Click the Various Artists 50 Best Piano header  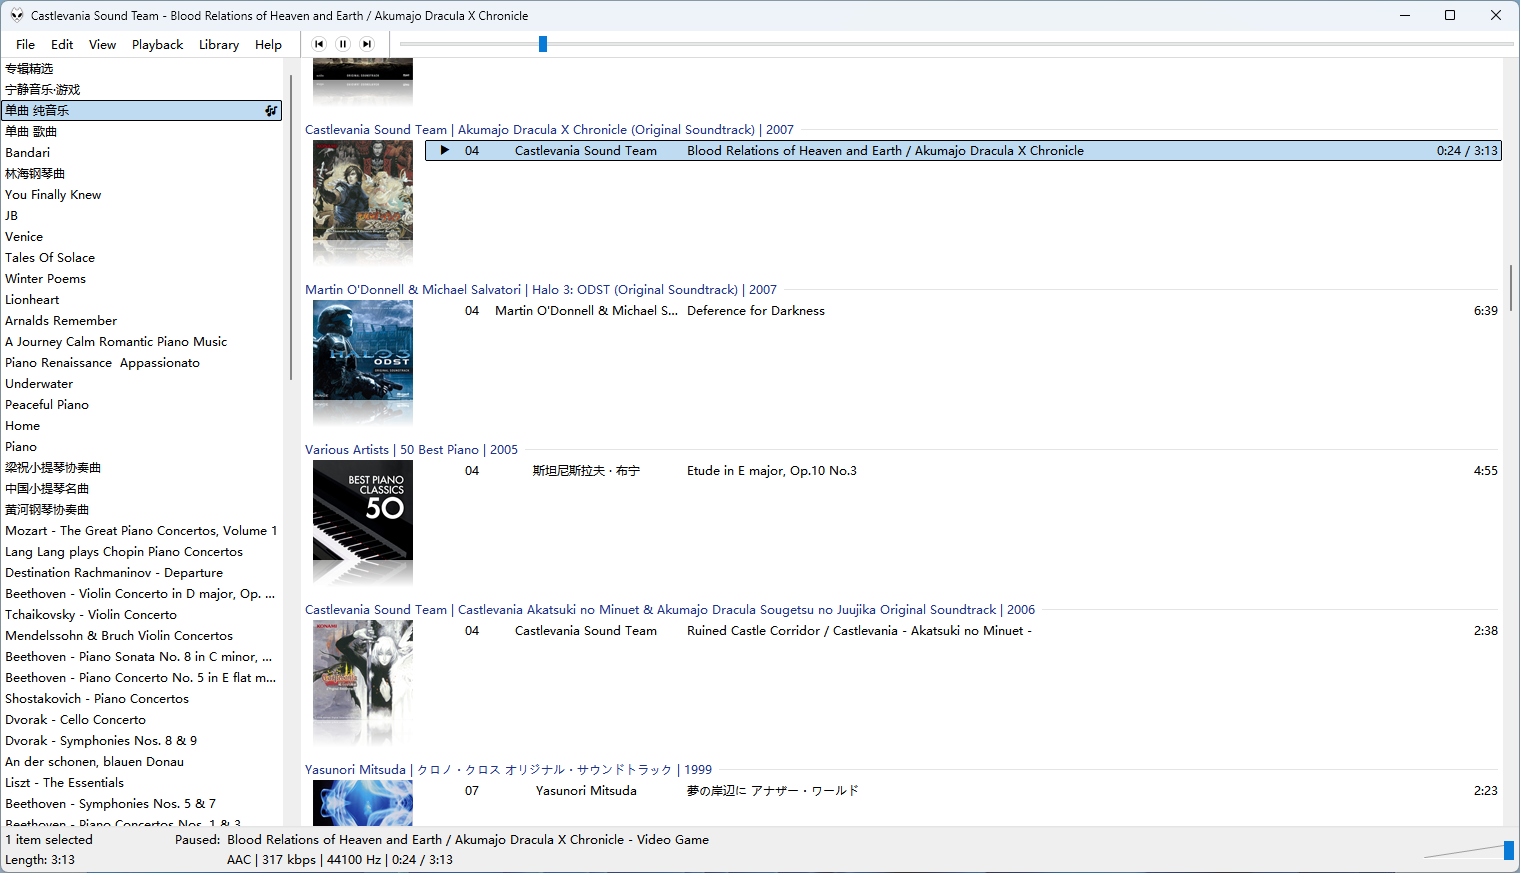pyautogui.click(x=411, y=450)
